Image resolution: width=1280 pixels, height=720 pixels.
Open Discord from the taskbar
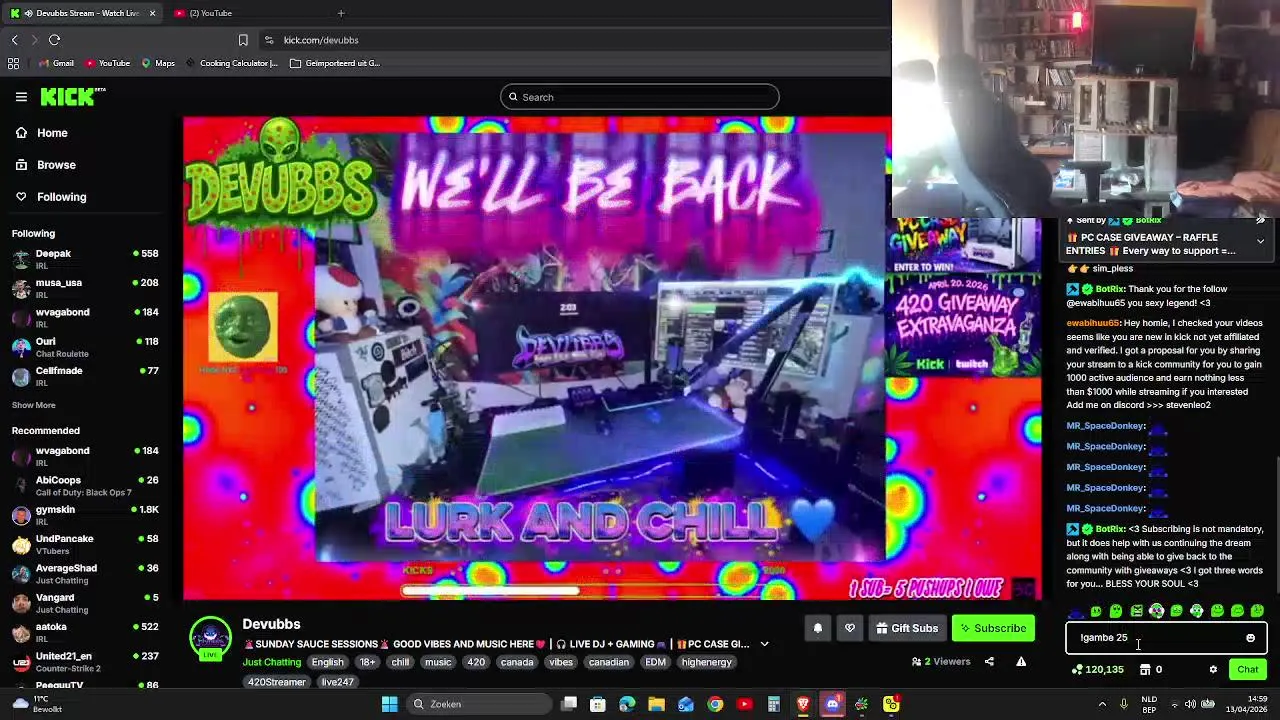pos(832,704)
